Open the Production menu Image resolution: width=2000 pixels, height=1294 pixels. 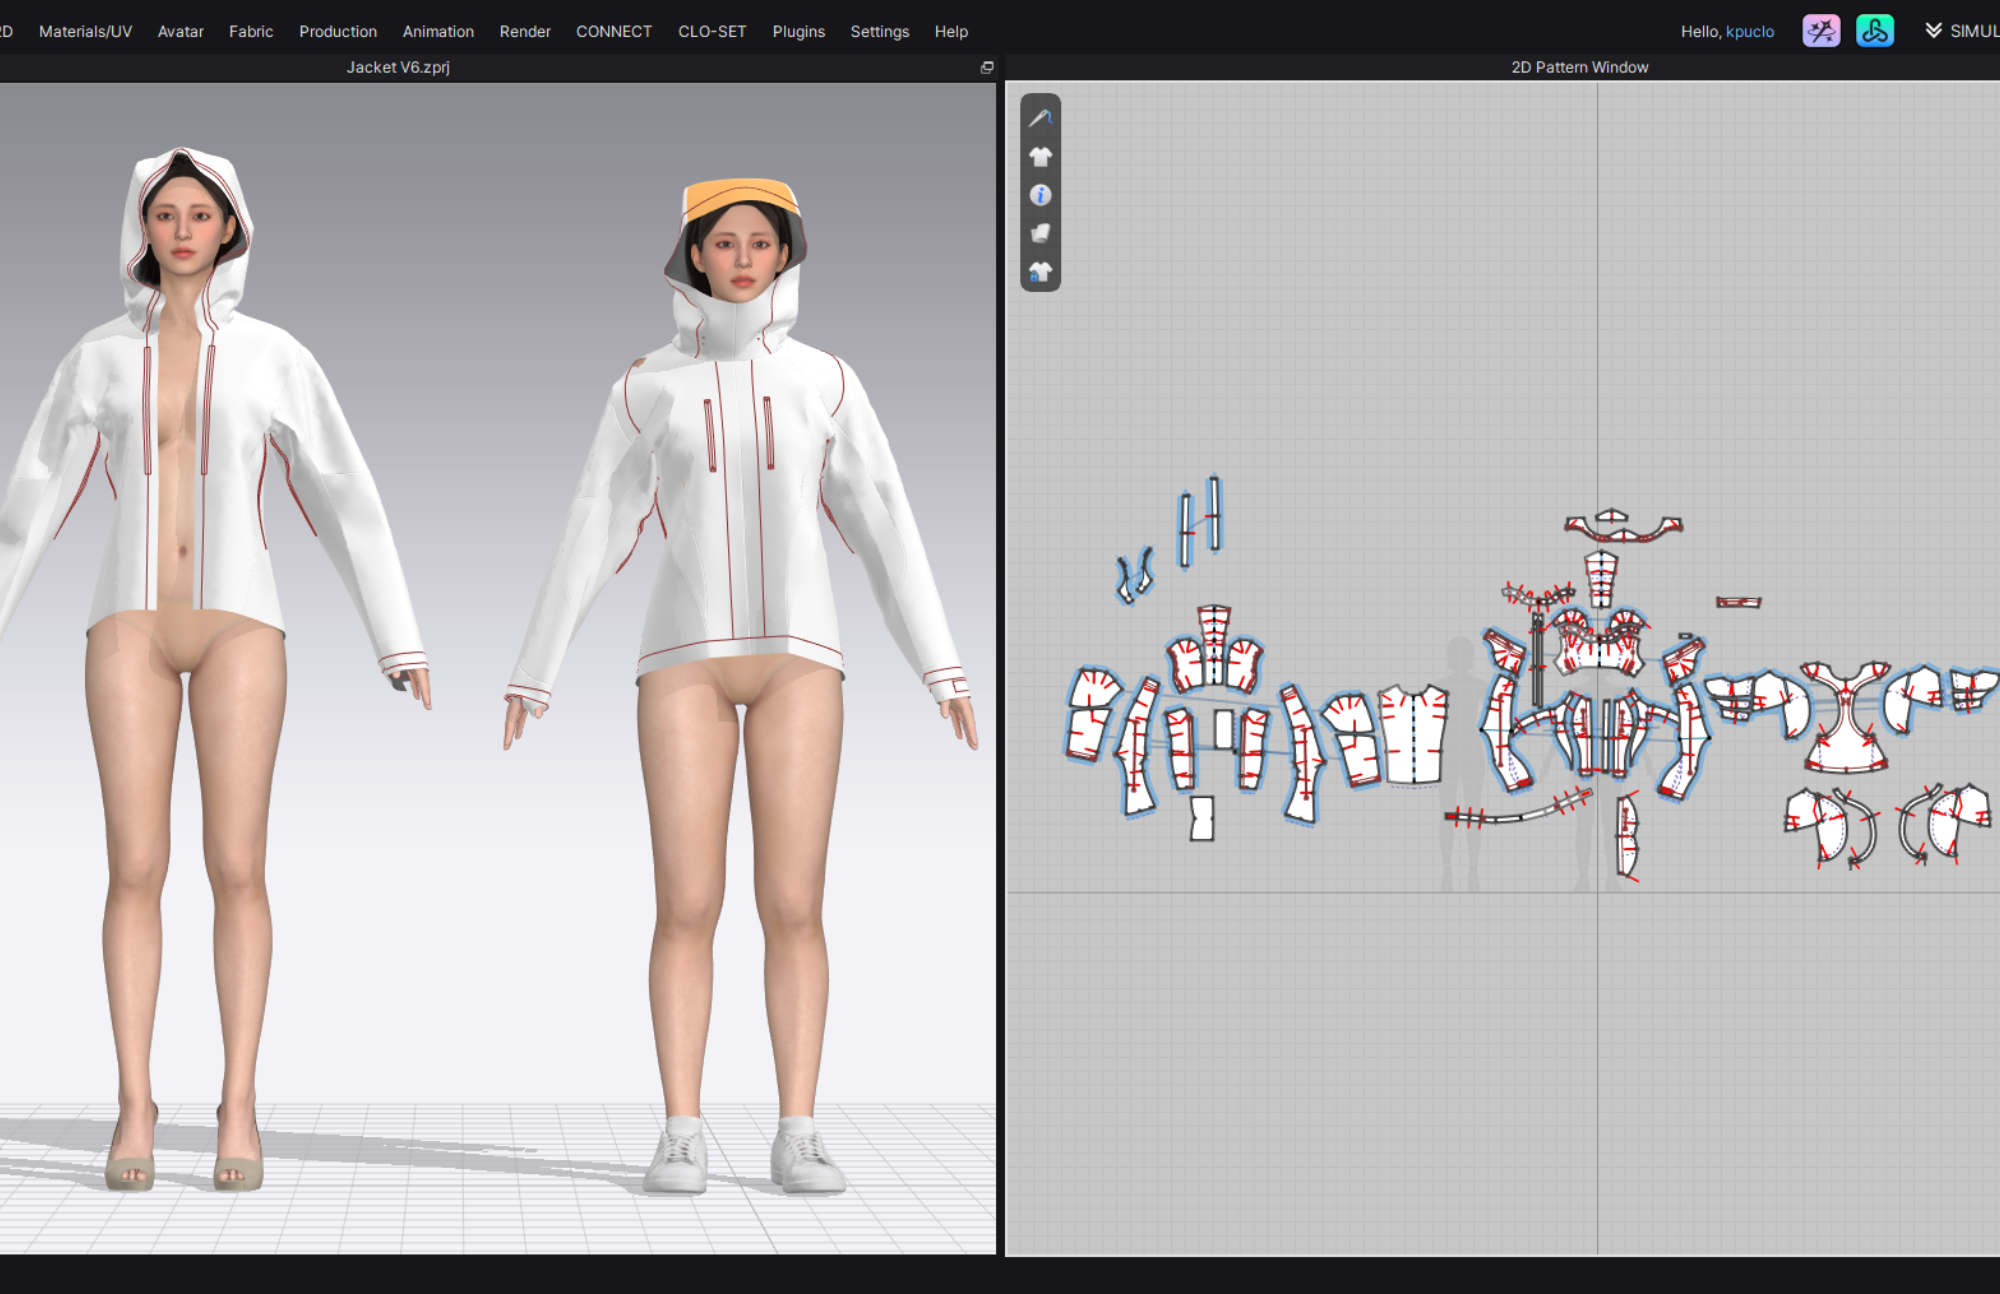[x=337, y=31]
